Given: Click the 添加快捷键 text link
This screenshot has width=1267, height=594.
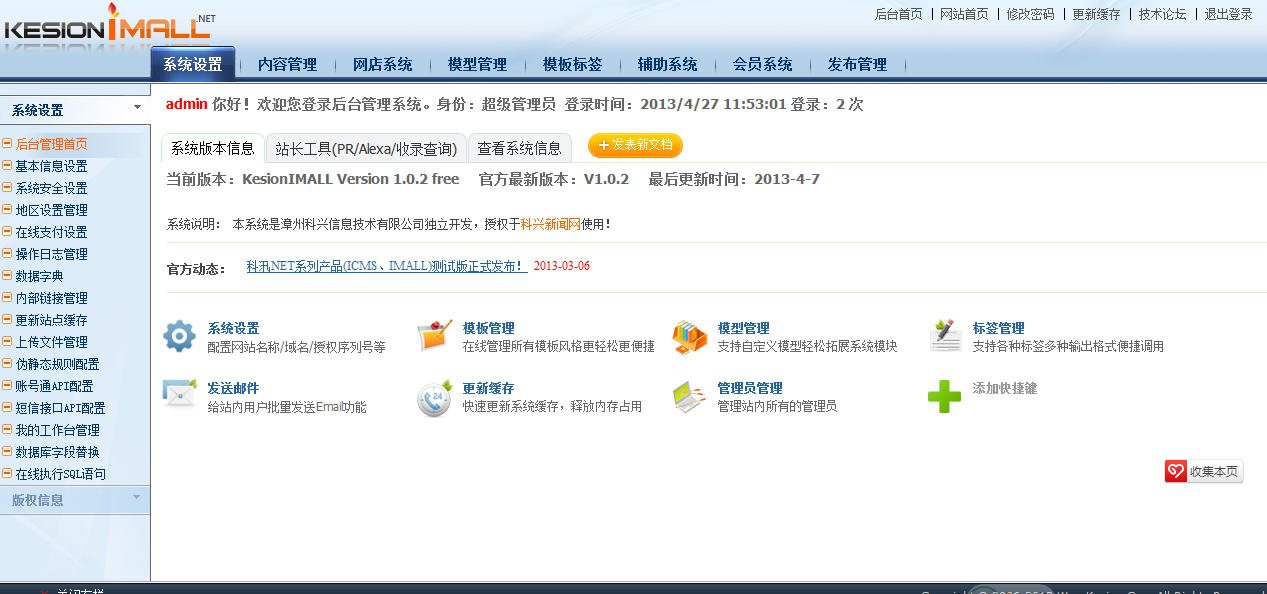Looking at the screenshot, I should (1004, 388).
